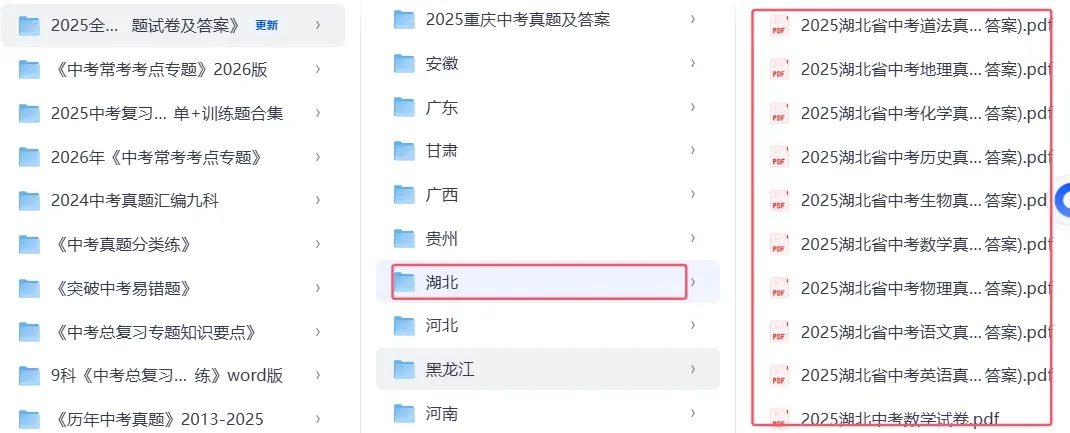Expand 《中考真题分类练》 folder arrow
1070x433 pixels.
[x=318, y=244]
